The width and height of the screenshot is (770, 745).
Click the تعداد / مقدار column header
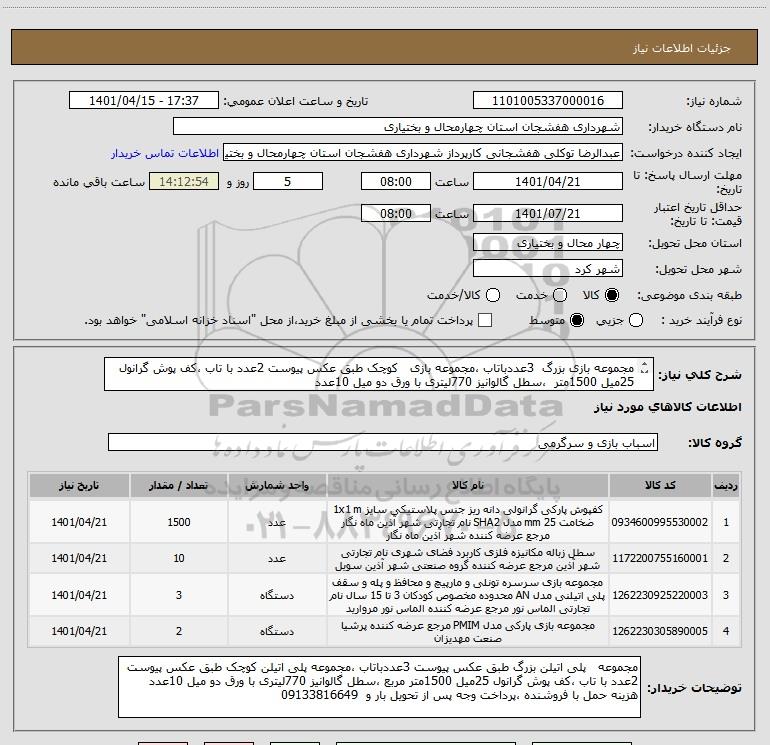click(x=178, y=485)
